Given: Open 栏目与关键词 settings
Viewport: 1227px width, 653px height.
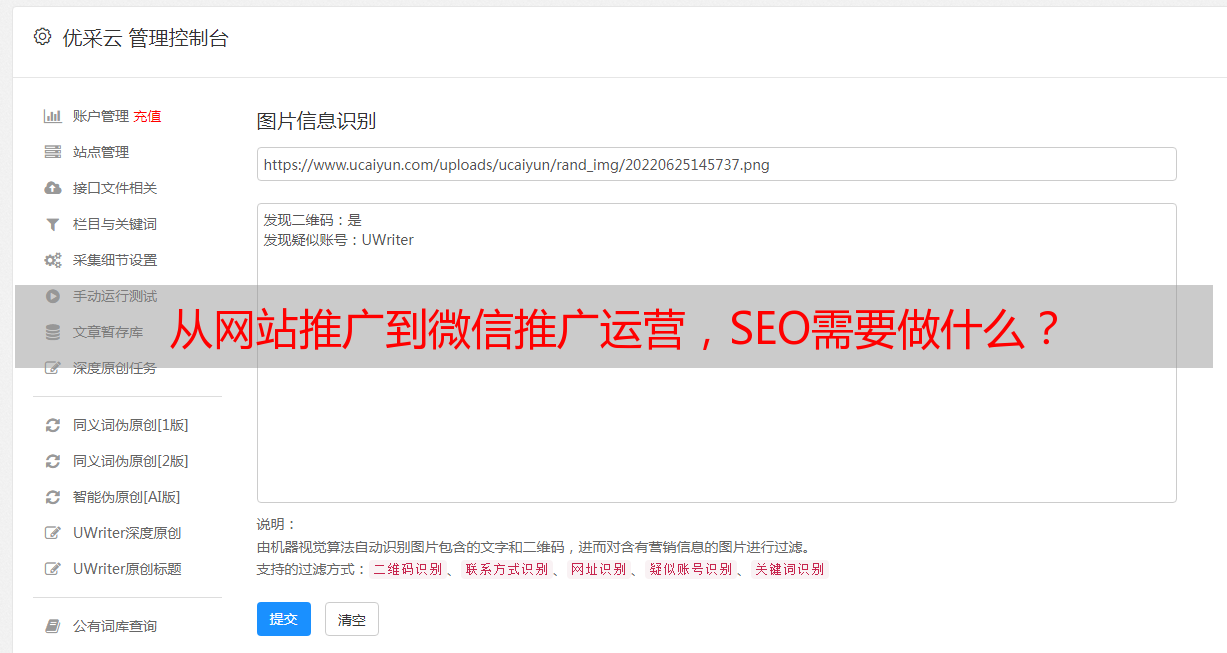Looking at the screenshot, I should pos(115,224).
